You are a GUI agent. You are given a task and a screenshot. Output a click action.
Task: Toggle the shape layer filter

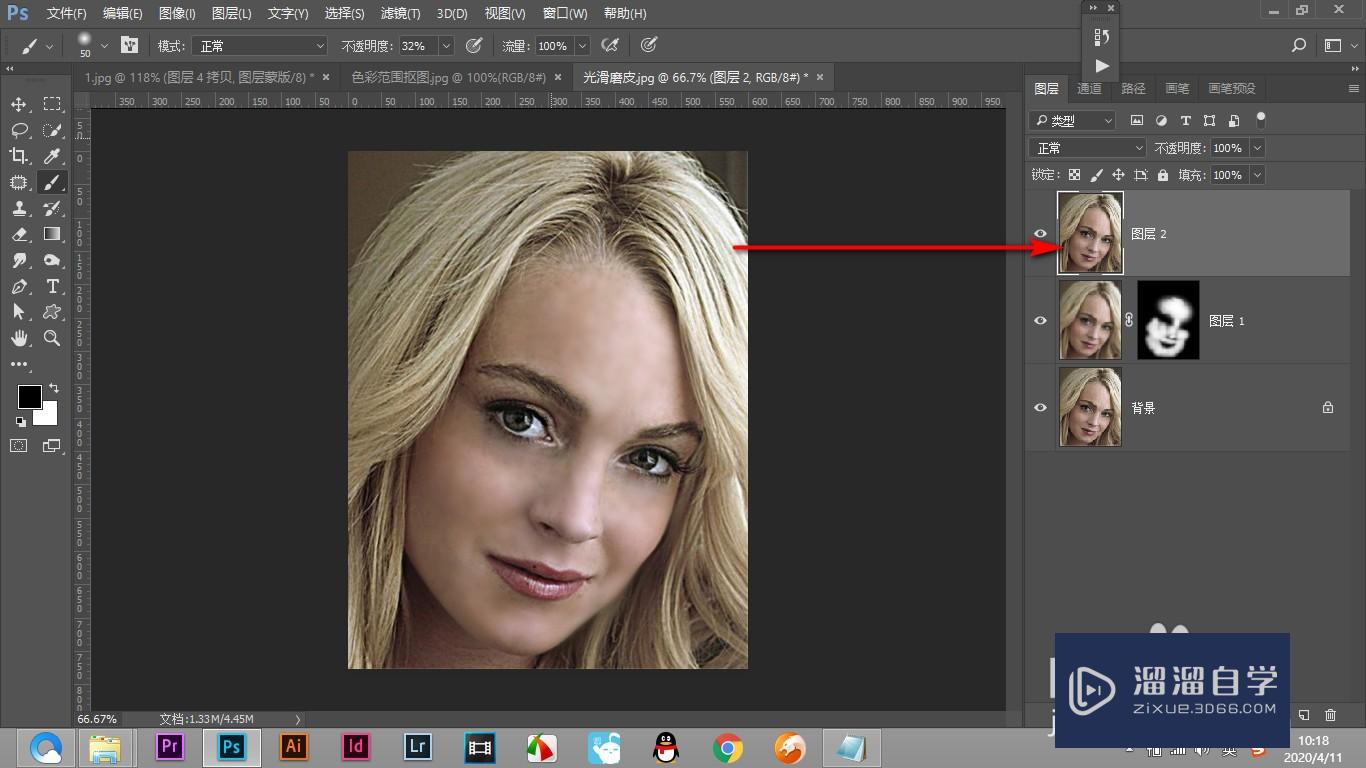pos(1209,120)
